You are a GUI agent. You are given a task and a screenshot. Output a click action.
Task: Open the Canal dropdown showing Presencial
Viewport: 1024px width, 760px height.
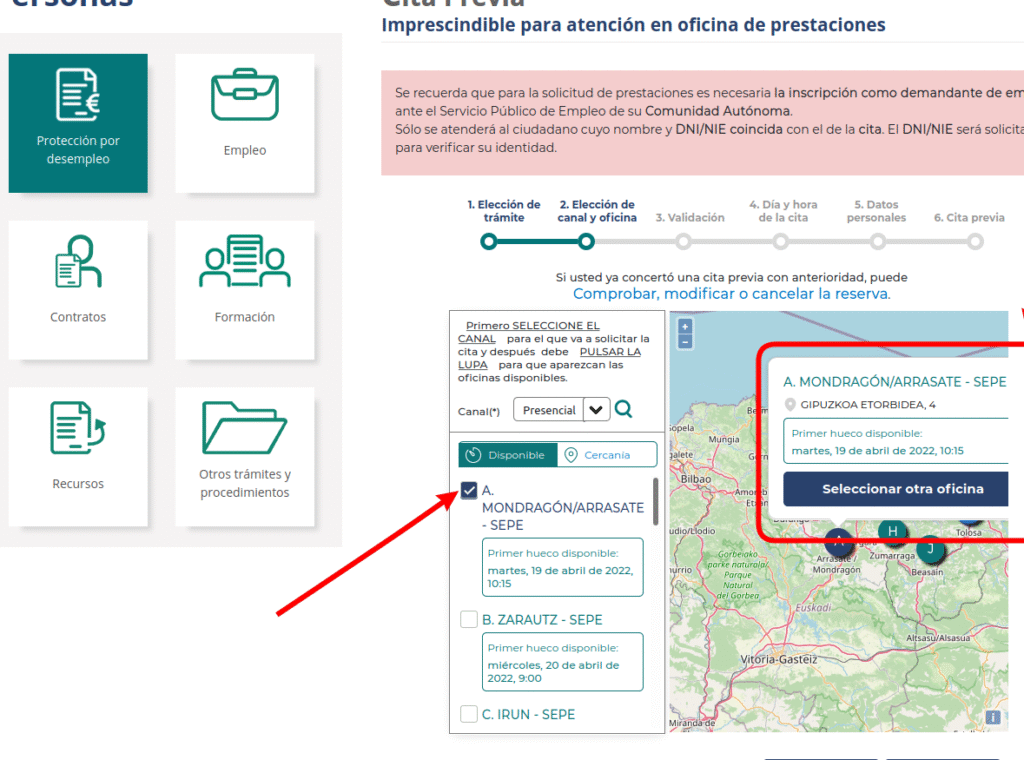596,409
